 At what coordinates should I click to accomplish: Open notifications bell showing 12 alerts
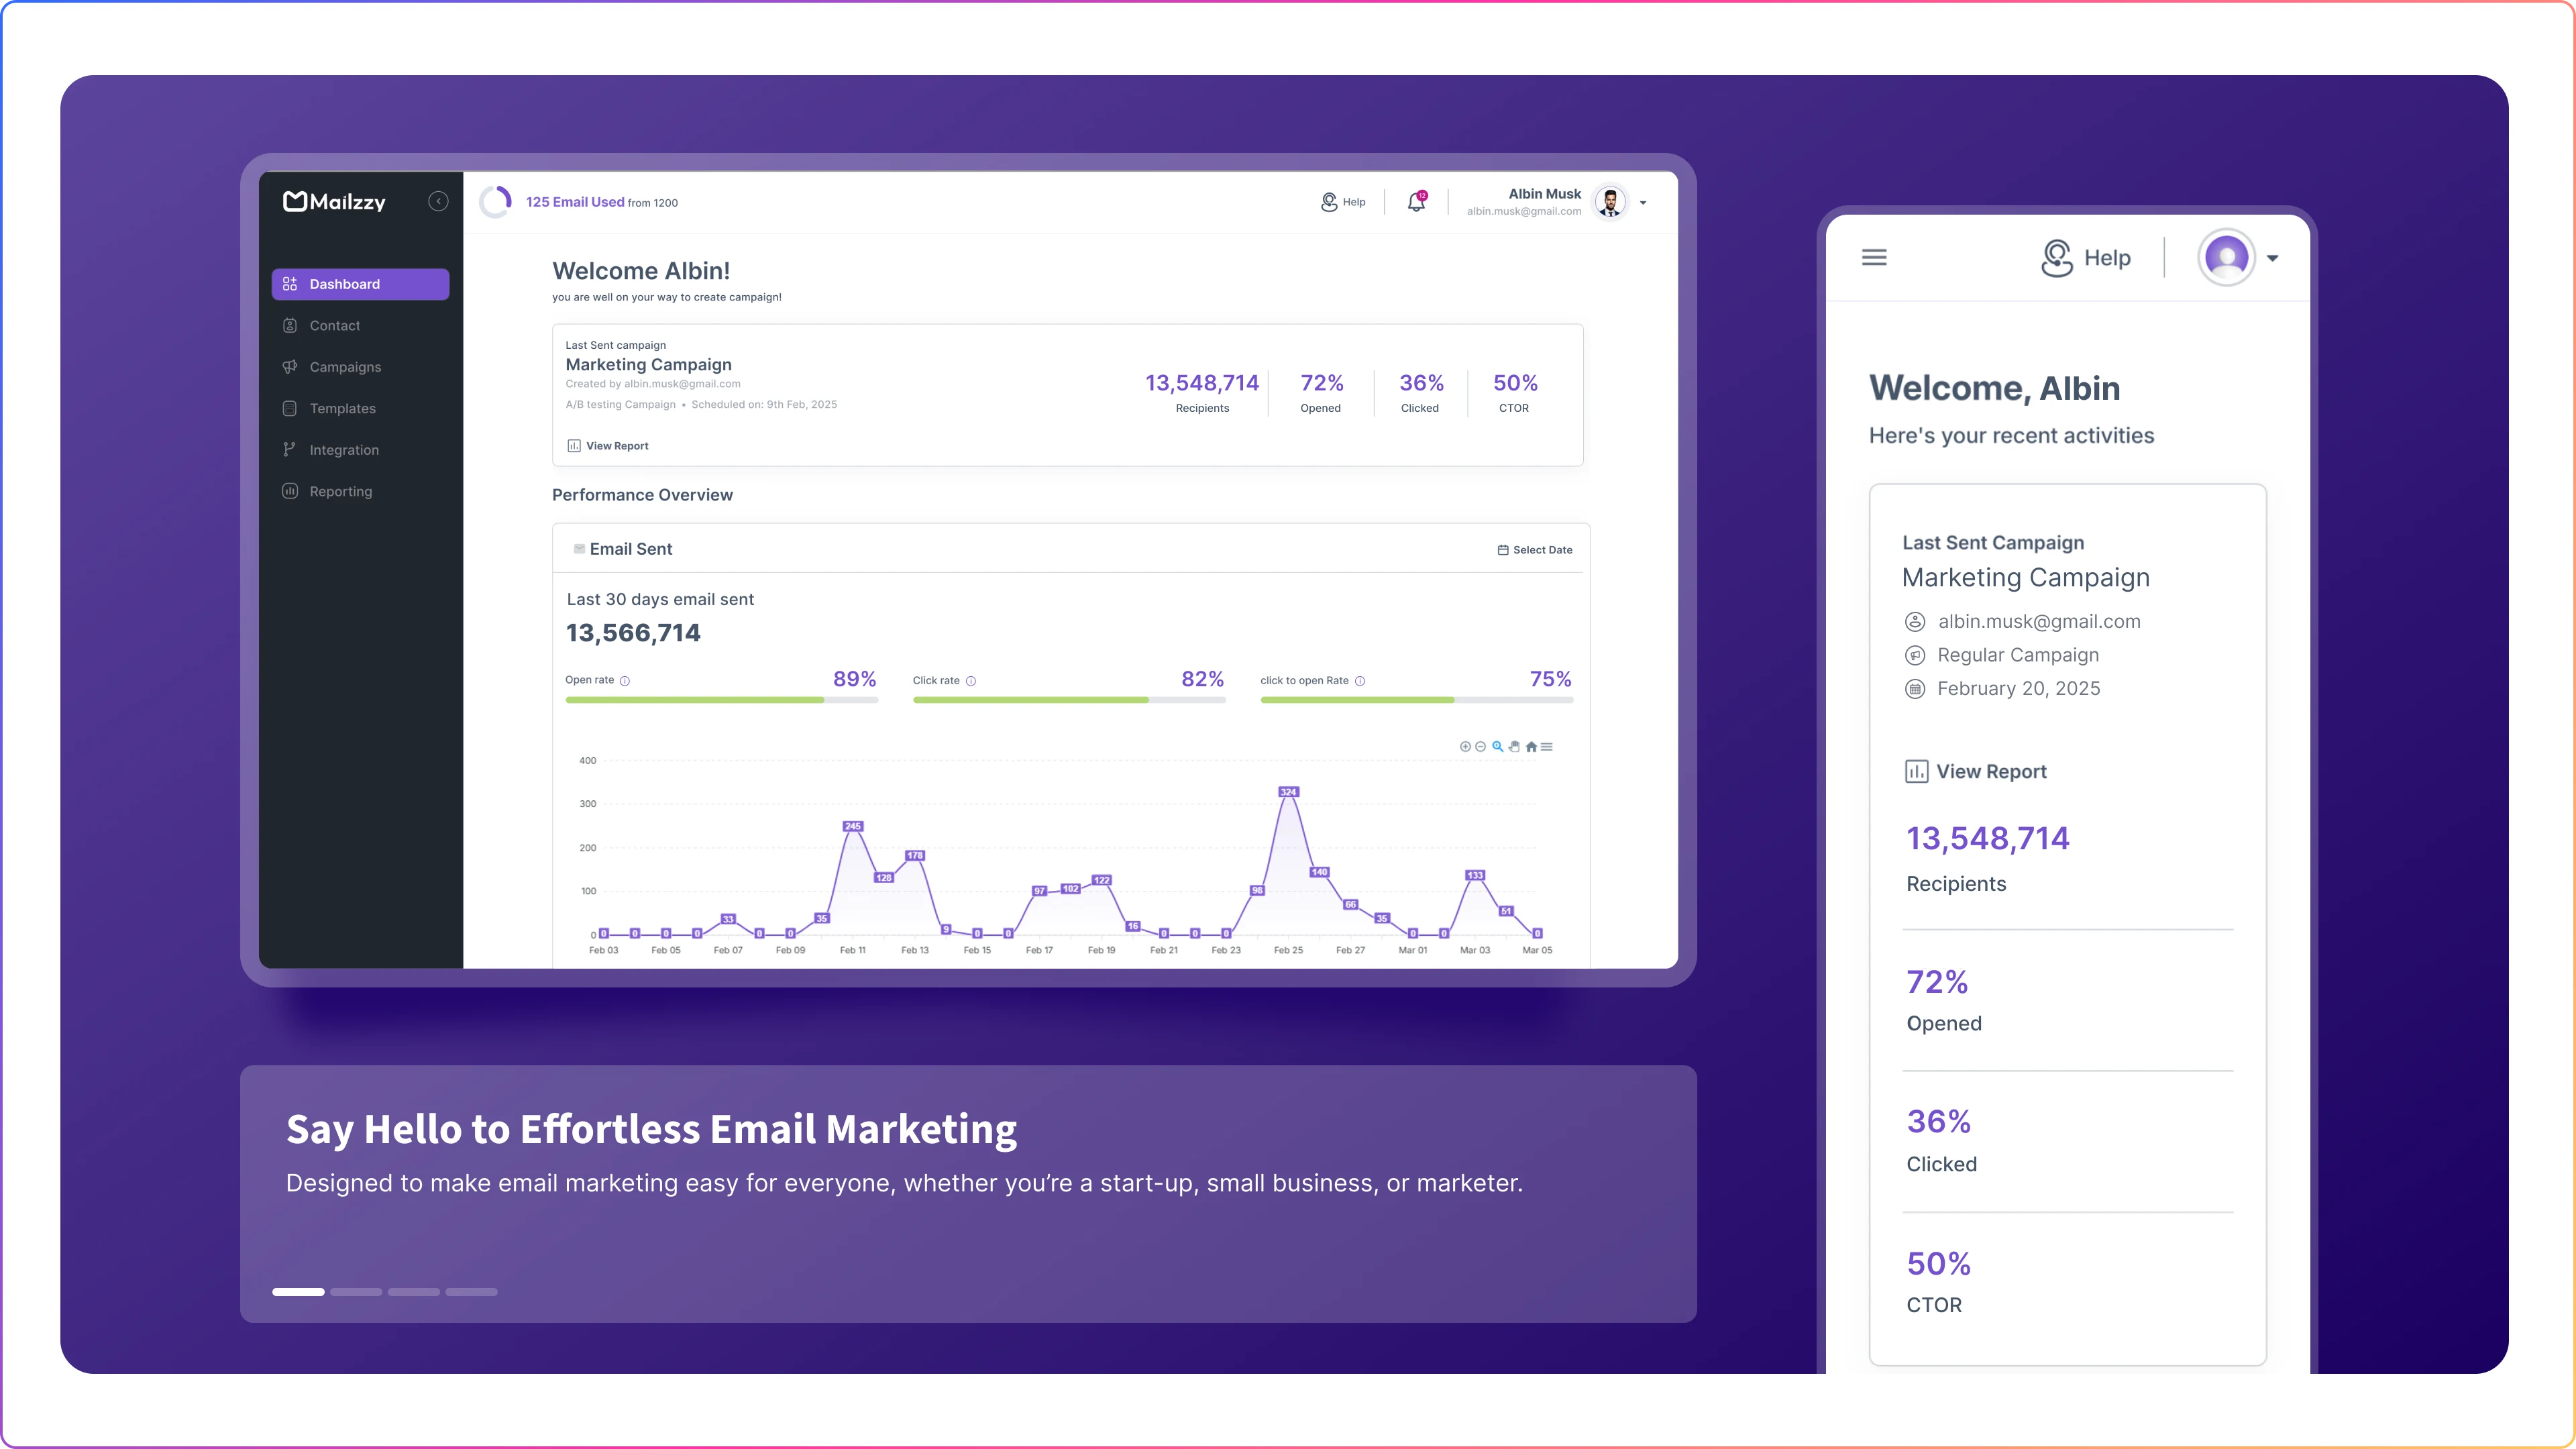pyautogui.click(x=1417, y=202)
